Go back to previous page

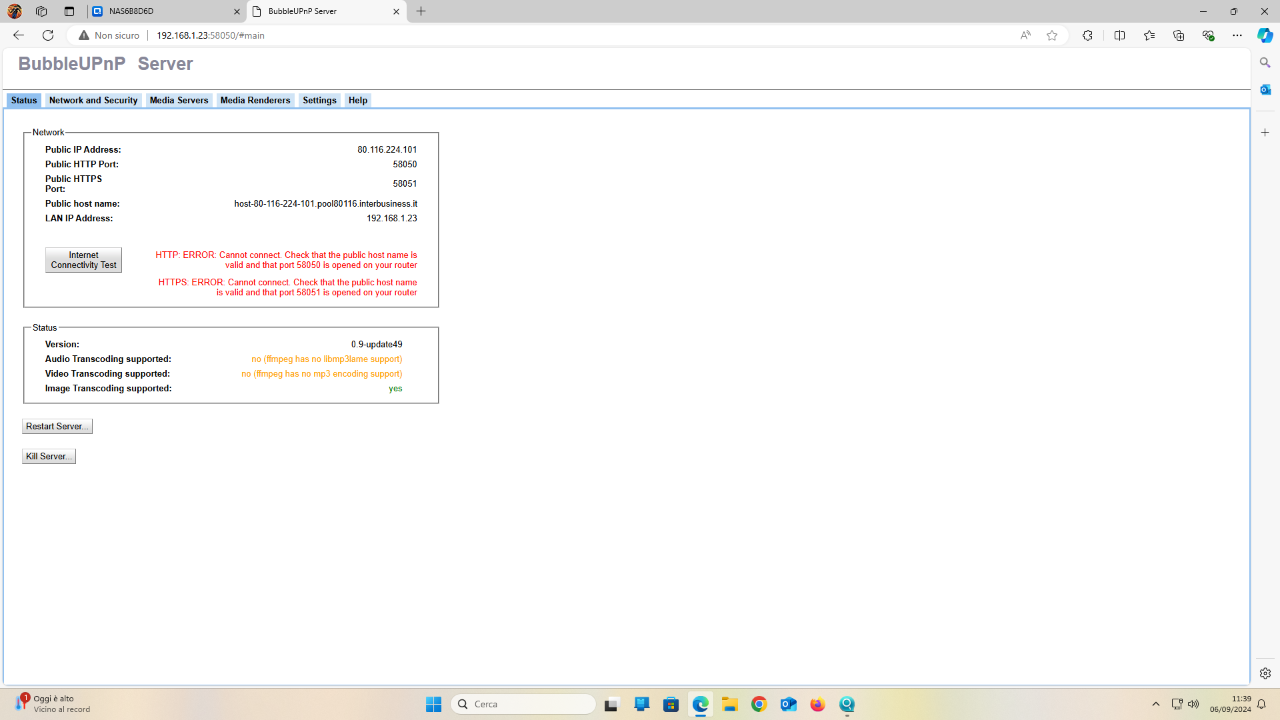tap(18, 35)
